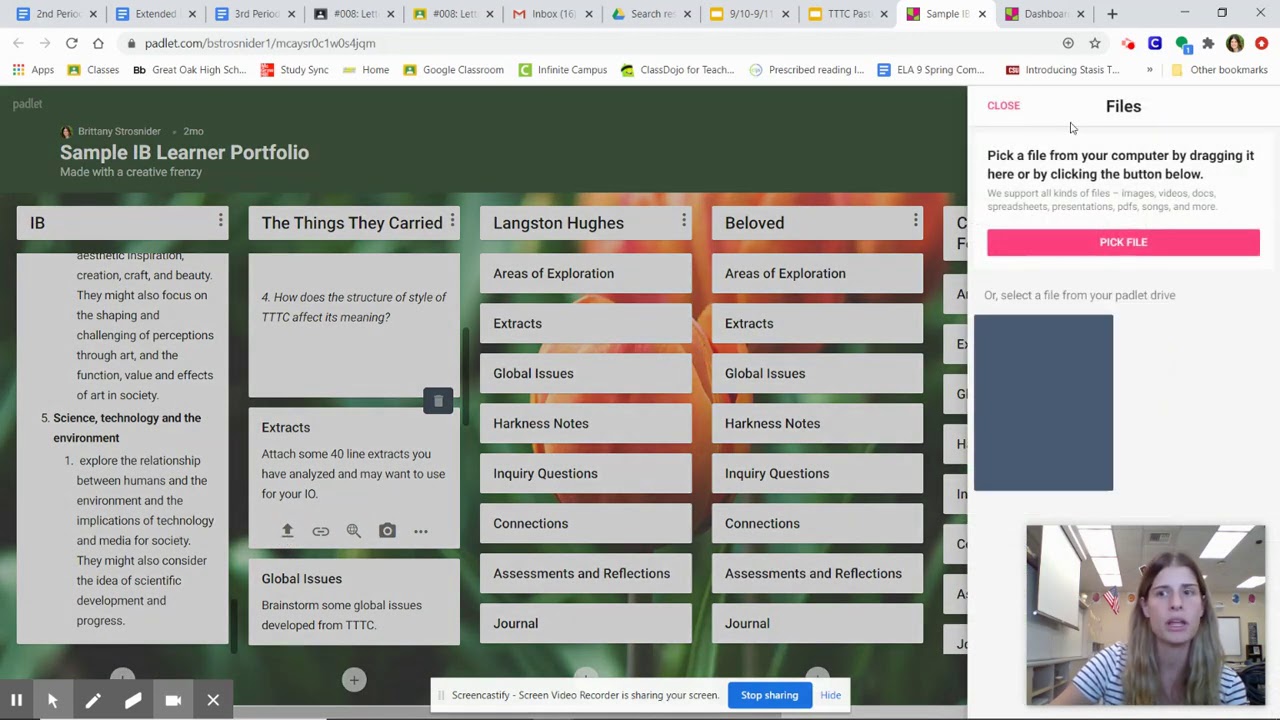1280x720 pixels.
Task: Open Connections under Langston Hughes
Action: pos(585,523)
